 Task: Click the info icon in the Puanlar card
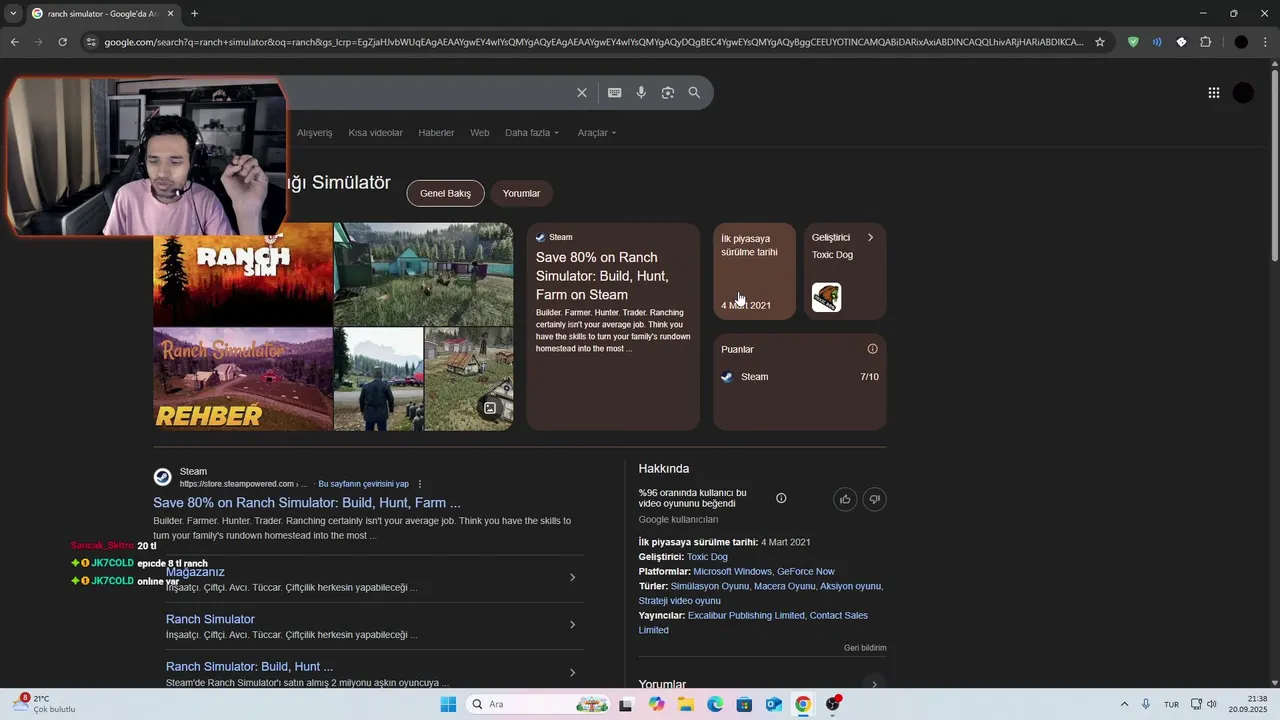pyautogui.click(x=872, y=349)
